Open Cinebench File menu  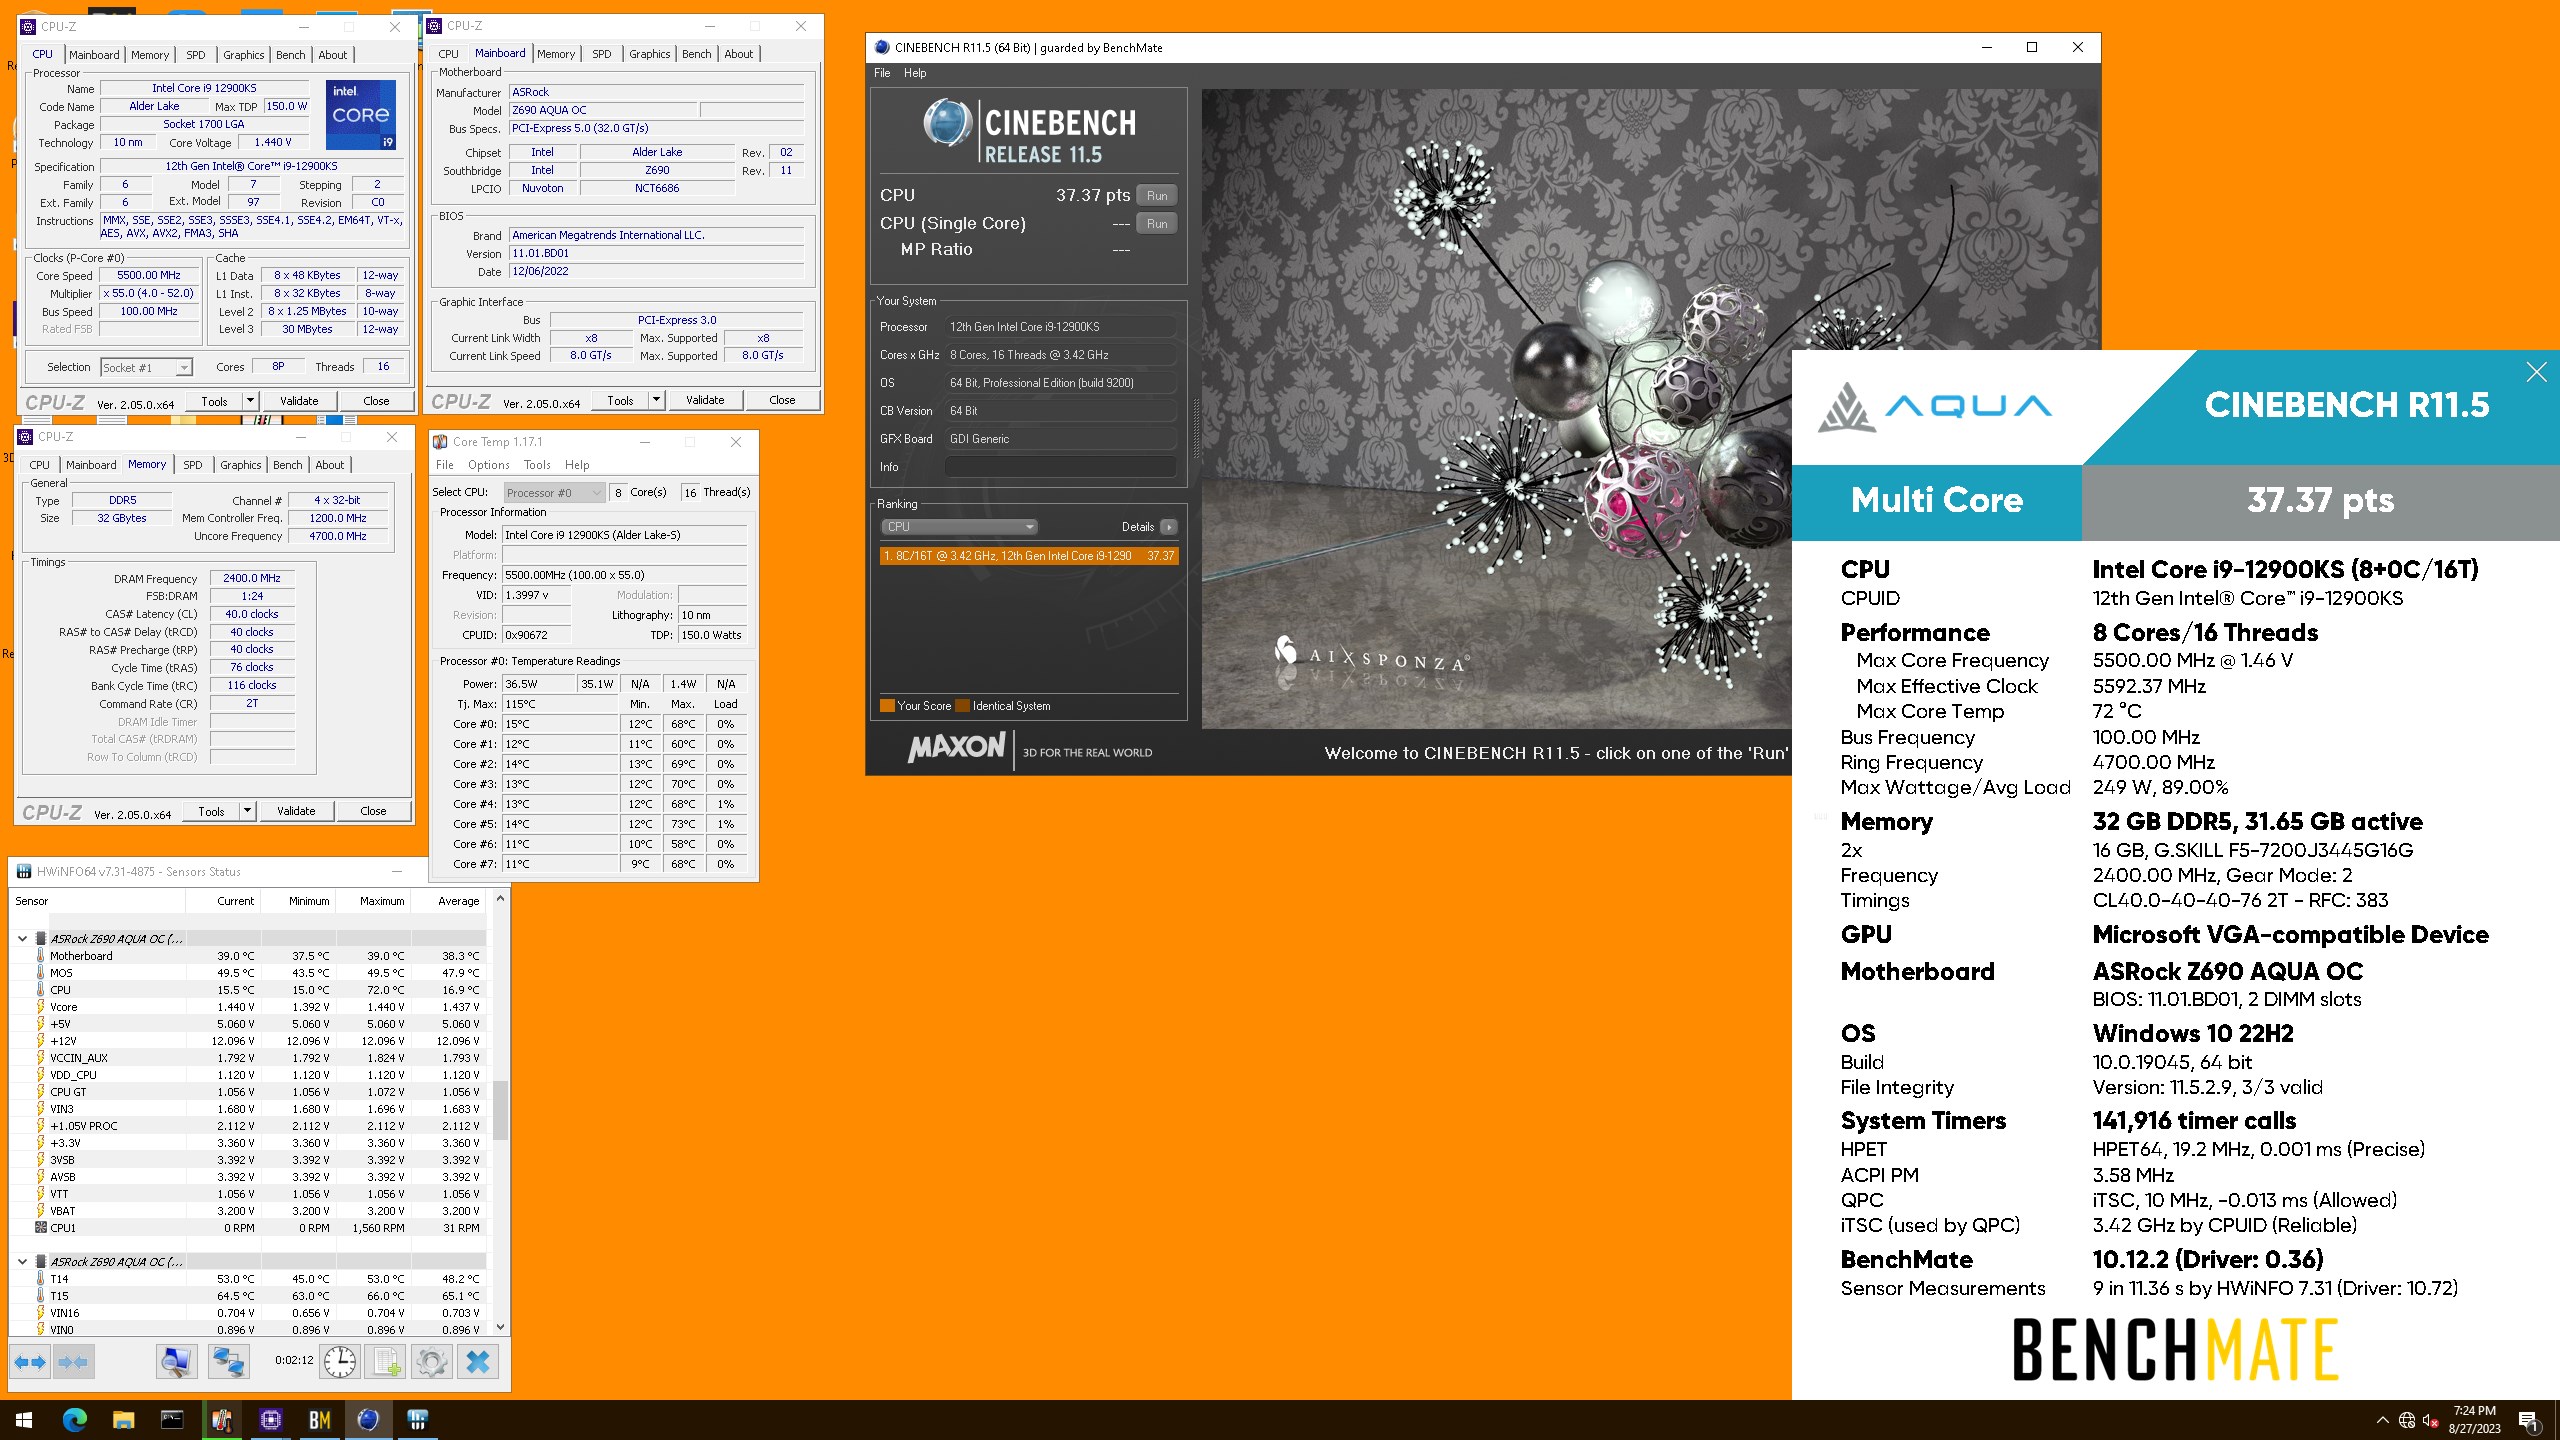[x=882, y=73]
